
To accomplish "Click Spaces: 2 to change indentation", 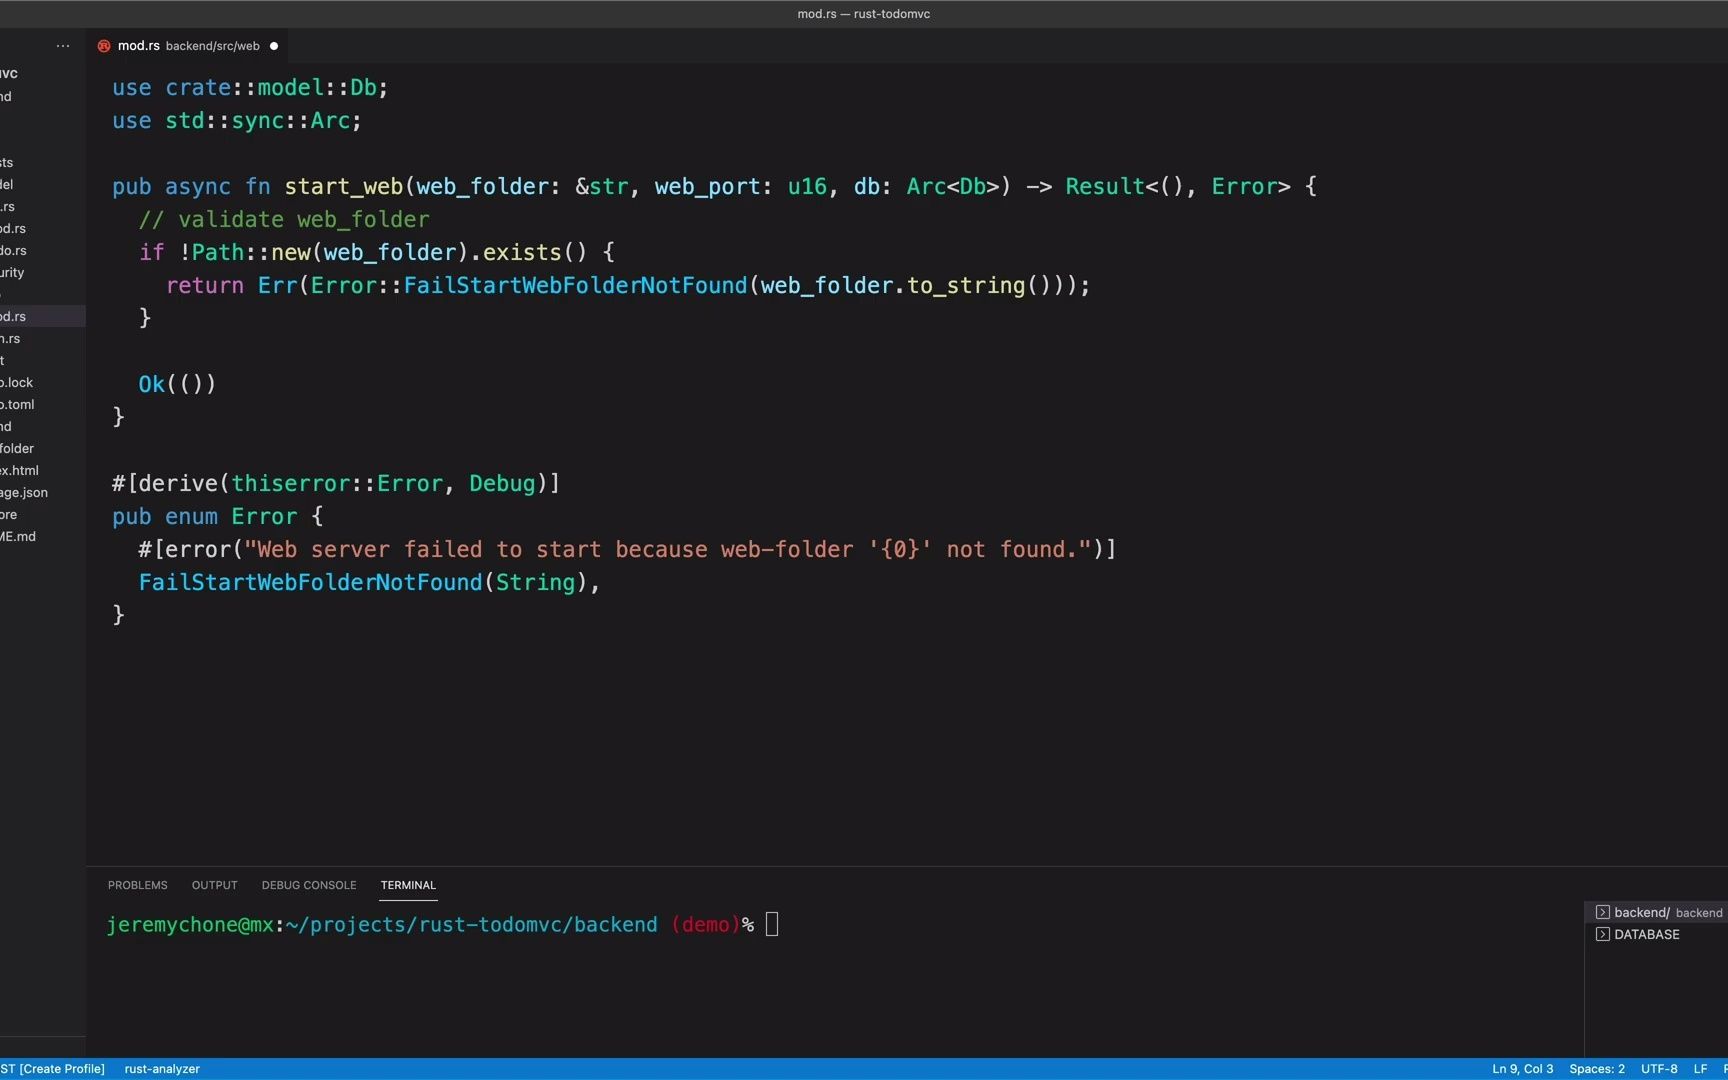I will click(1597, 1068).
